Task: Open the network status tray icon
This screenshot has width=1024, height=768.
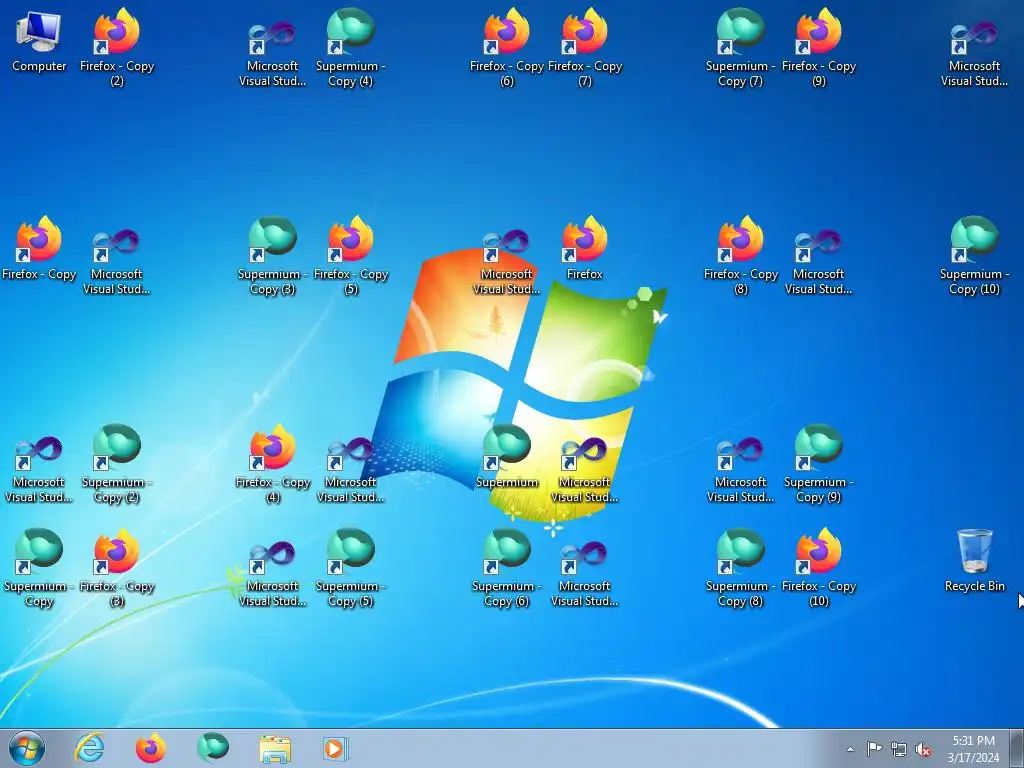Action: (899, 749)
